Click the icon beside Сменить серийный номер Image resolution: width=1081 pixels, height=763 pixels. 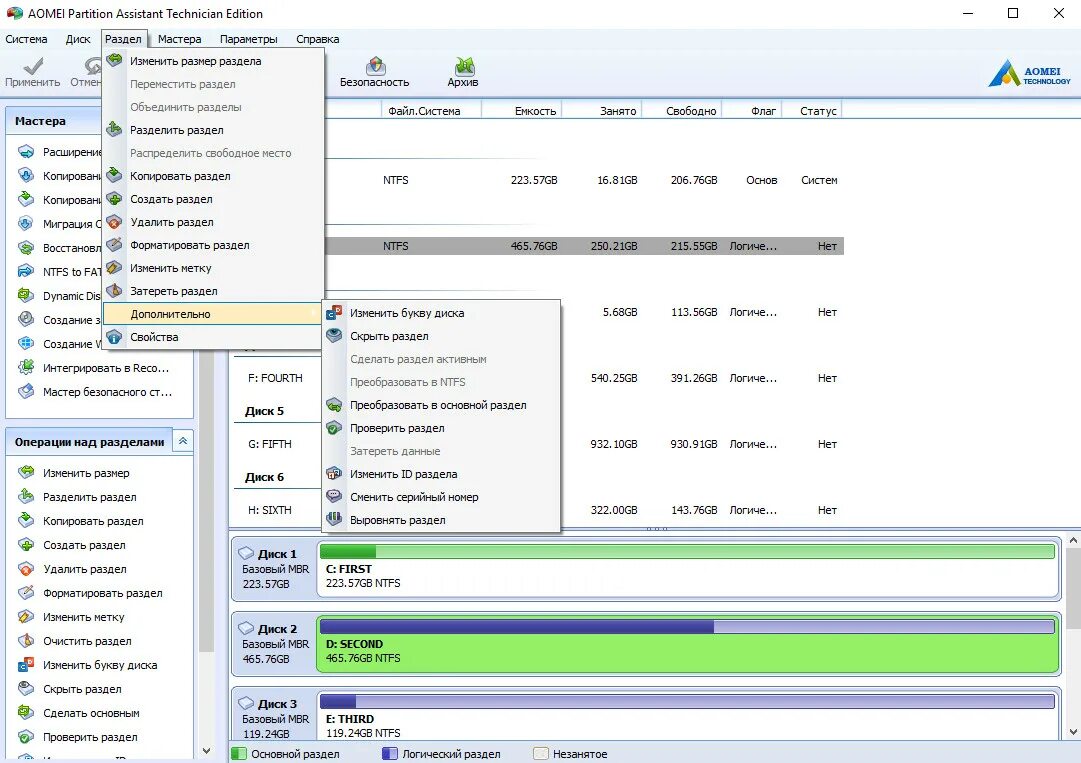point(334,497)
